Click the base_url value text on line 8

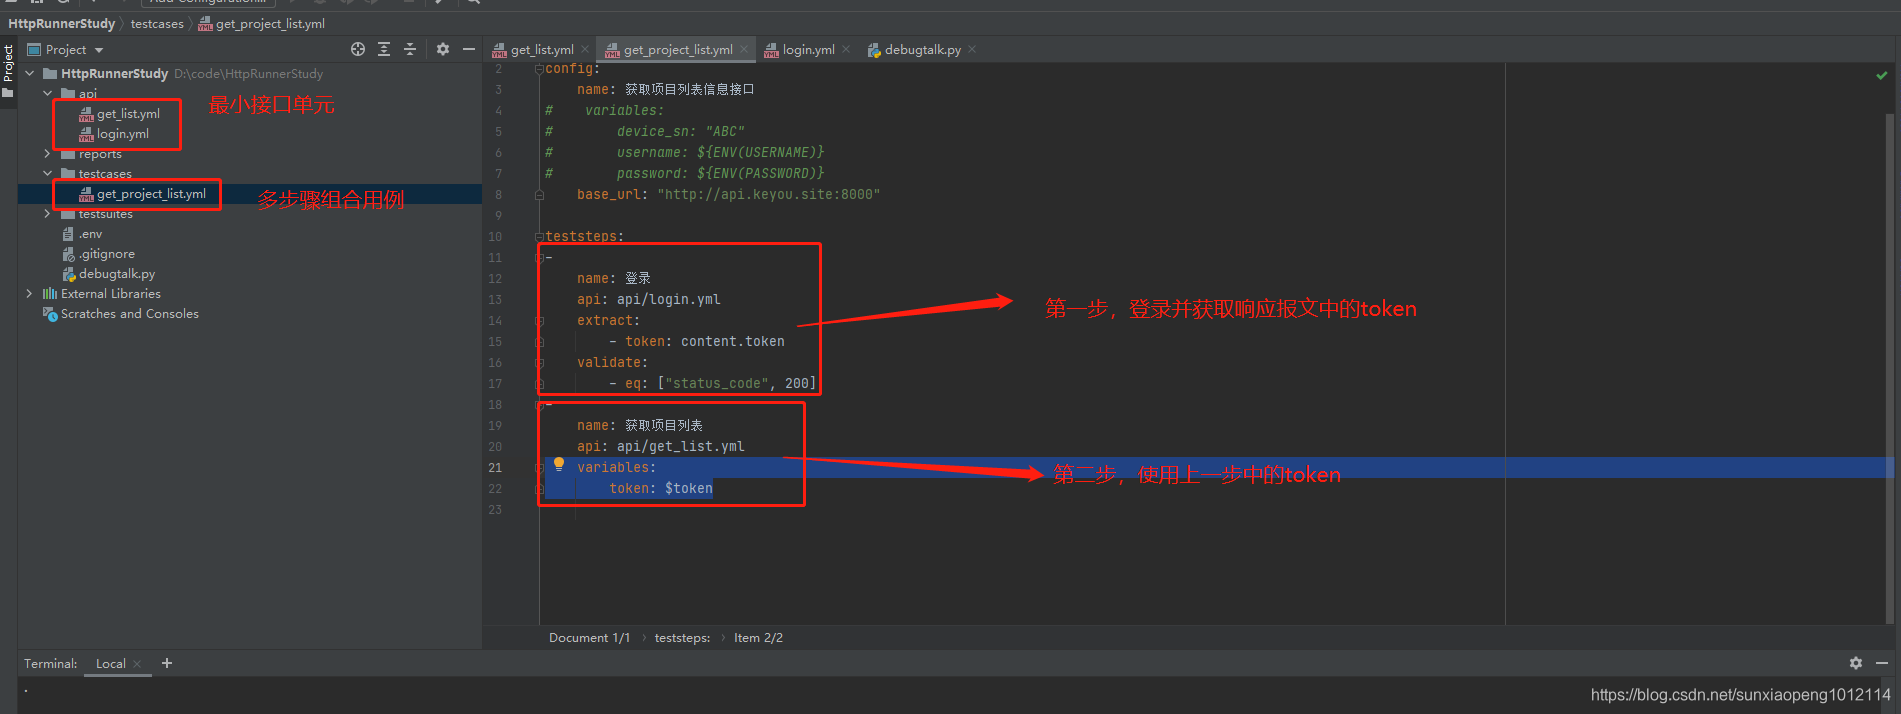coord(768,194)
